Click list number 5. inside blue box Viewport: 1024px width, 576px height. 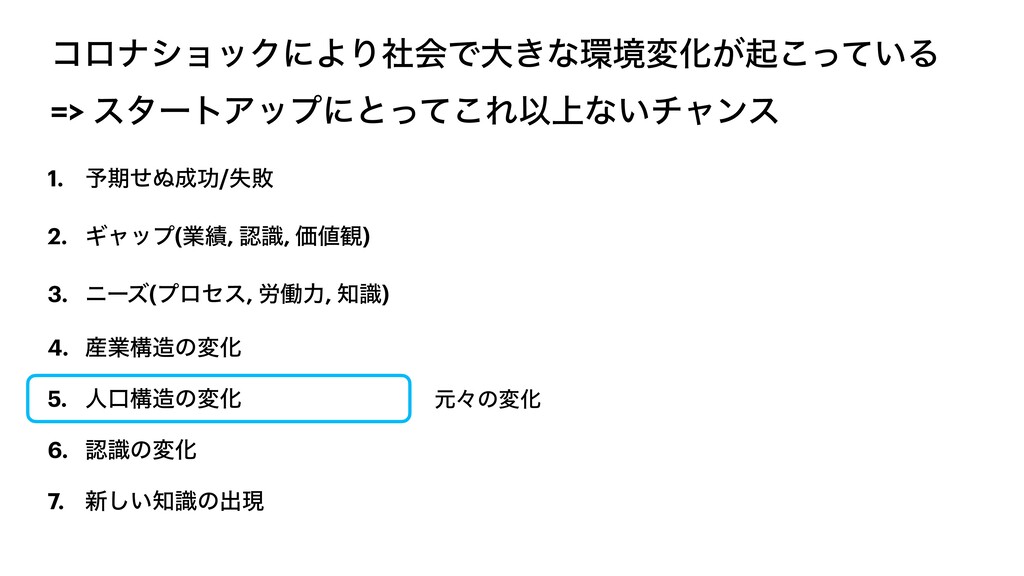pyautogui.click(x=56, y=399)
